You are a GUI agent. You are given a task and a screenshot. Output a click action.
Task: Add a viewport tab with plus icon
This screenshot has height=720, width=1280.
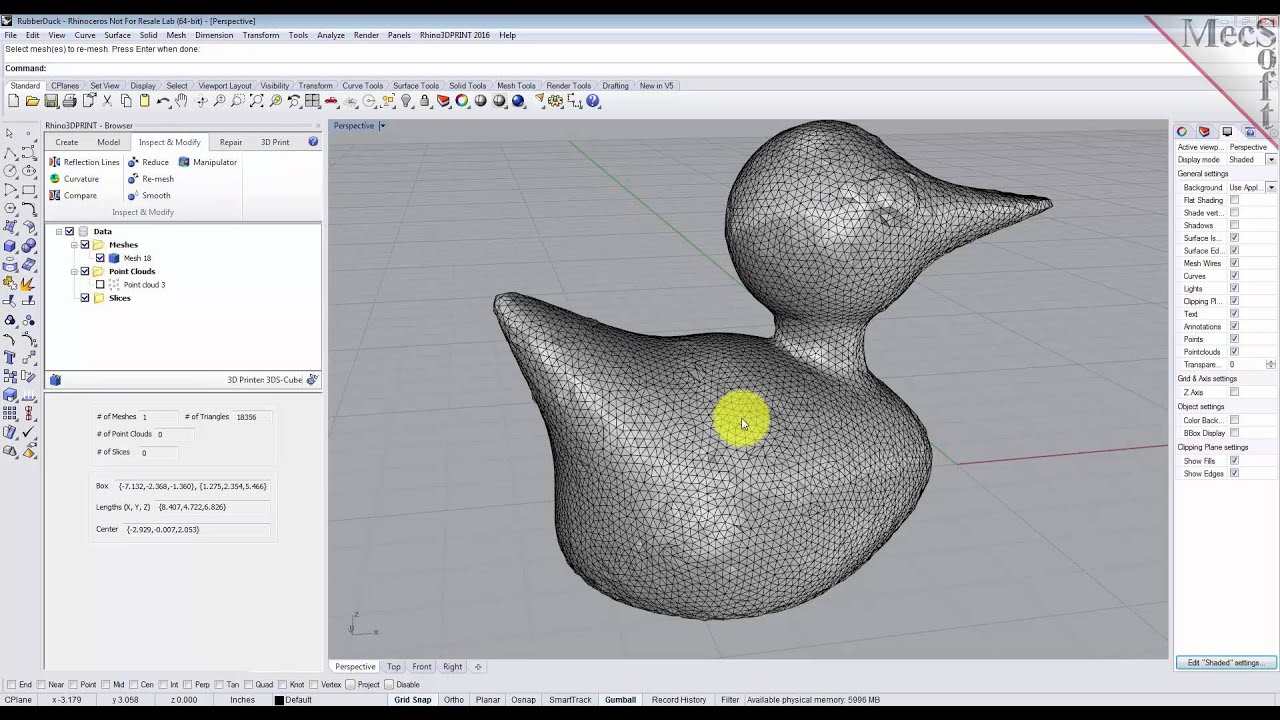tap(478, 667)
